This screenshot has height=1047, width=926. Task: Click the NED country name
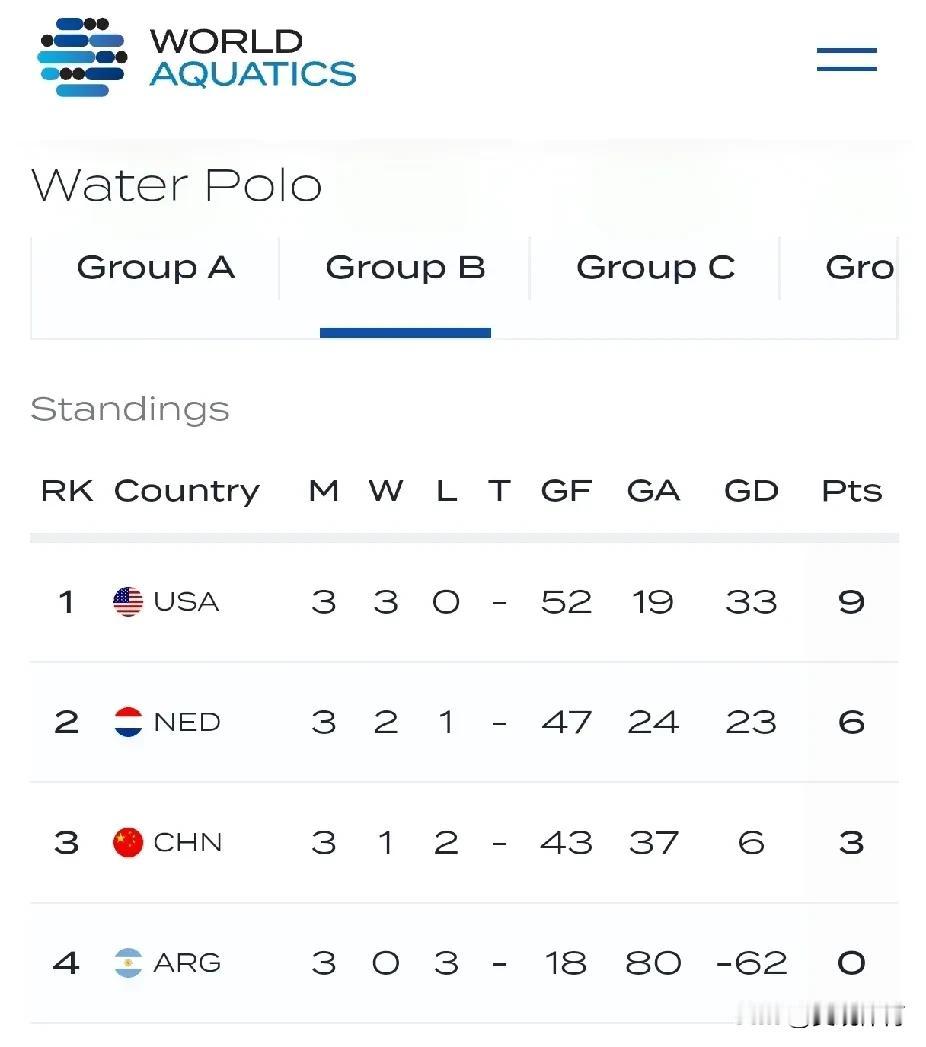(x=187, y=722)
